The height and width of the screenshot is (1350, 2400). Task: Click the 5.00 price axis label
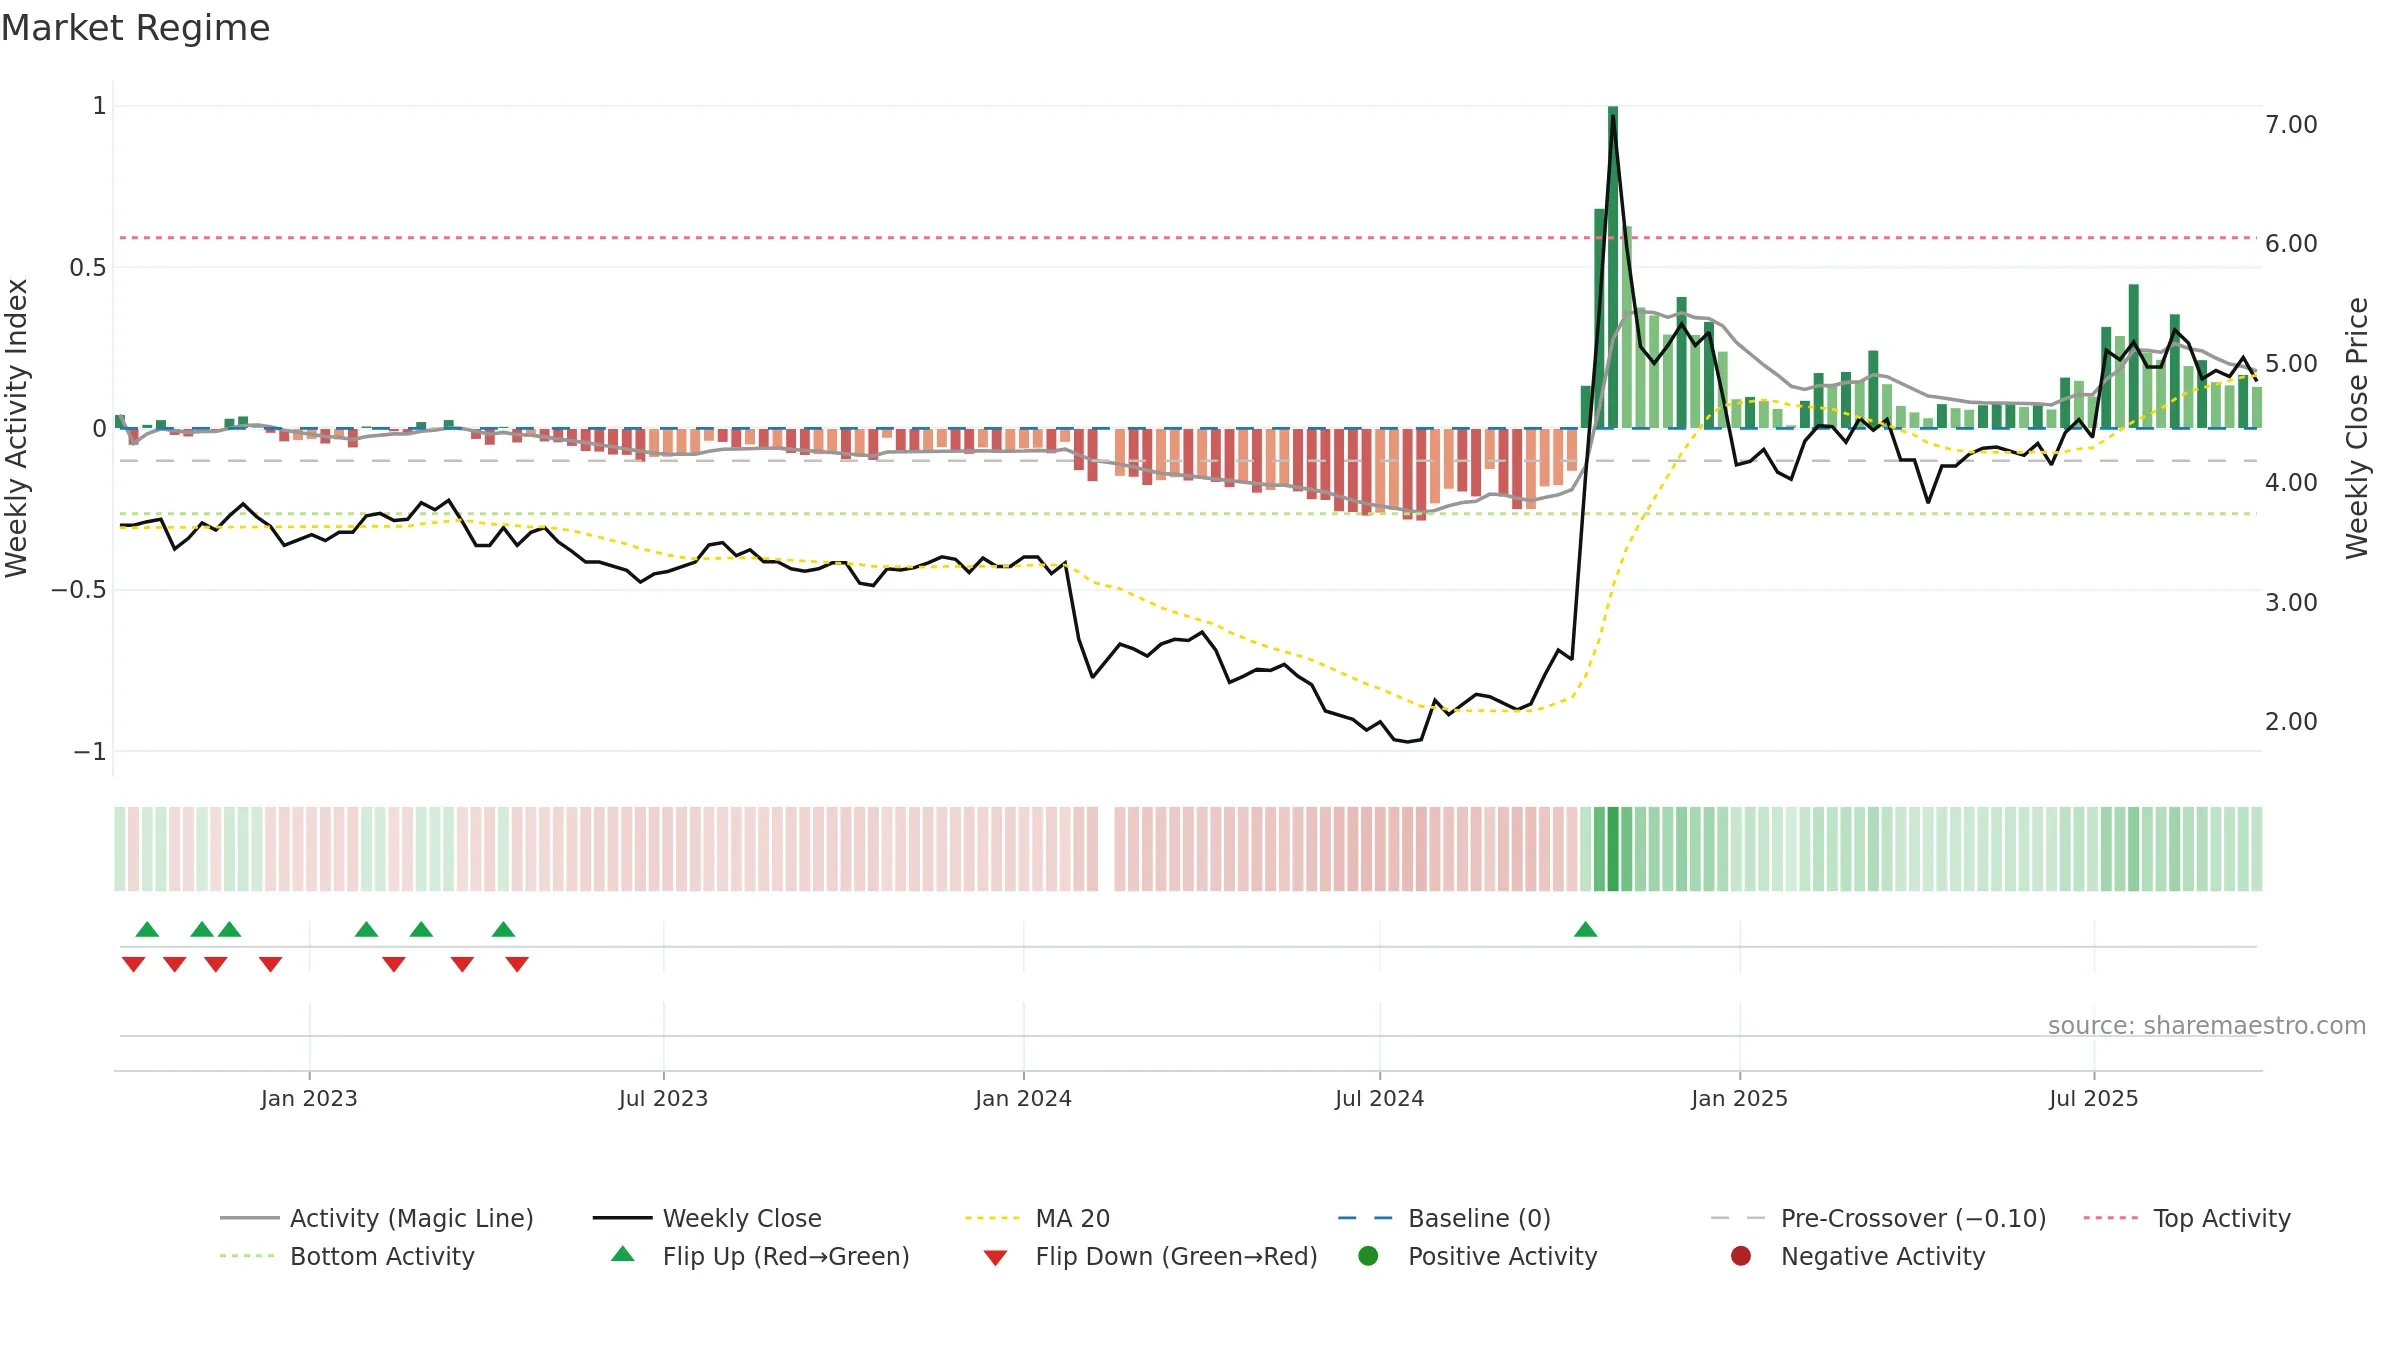click(2291, 364)
